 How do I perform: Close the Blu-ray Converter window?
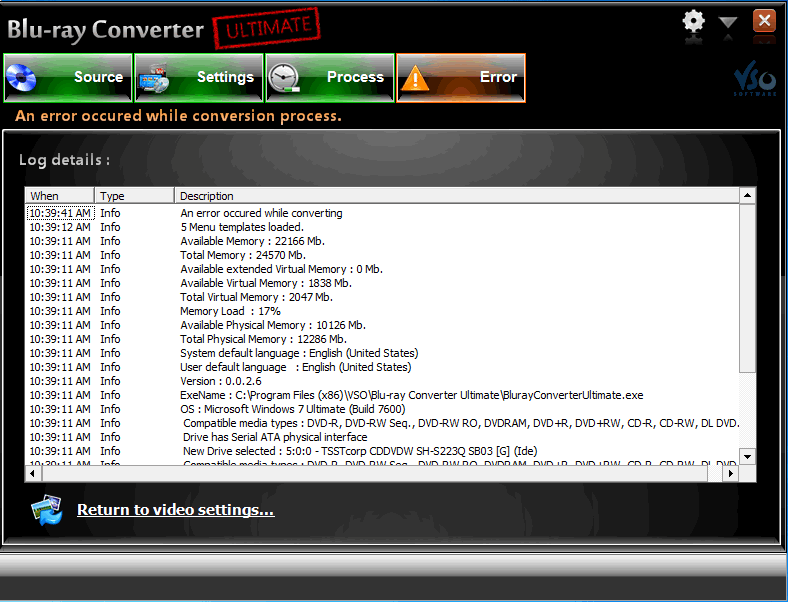764,21
